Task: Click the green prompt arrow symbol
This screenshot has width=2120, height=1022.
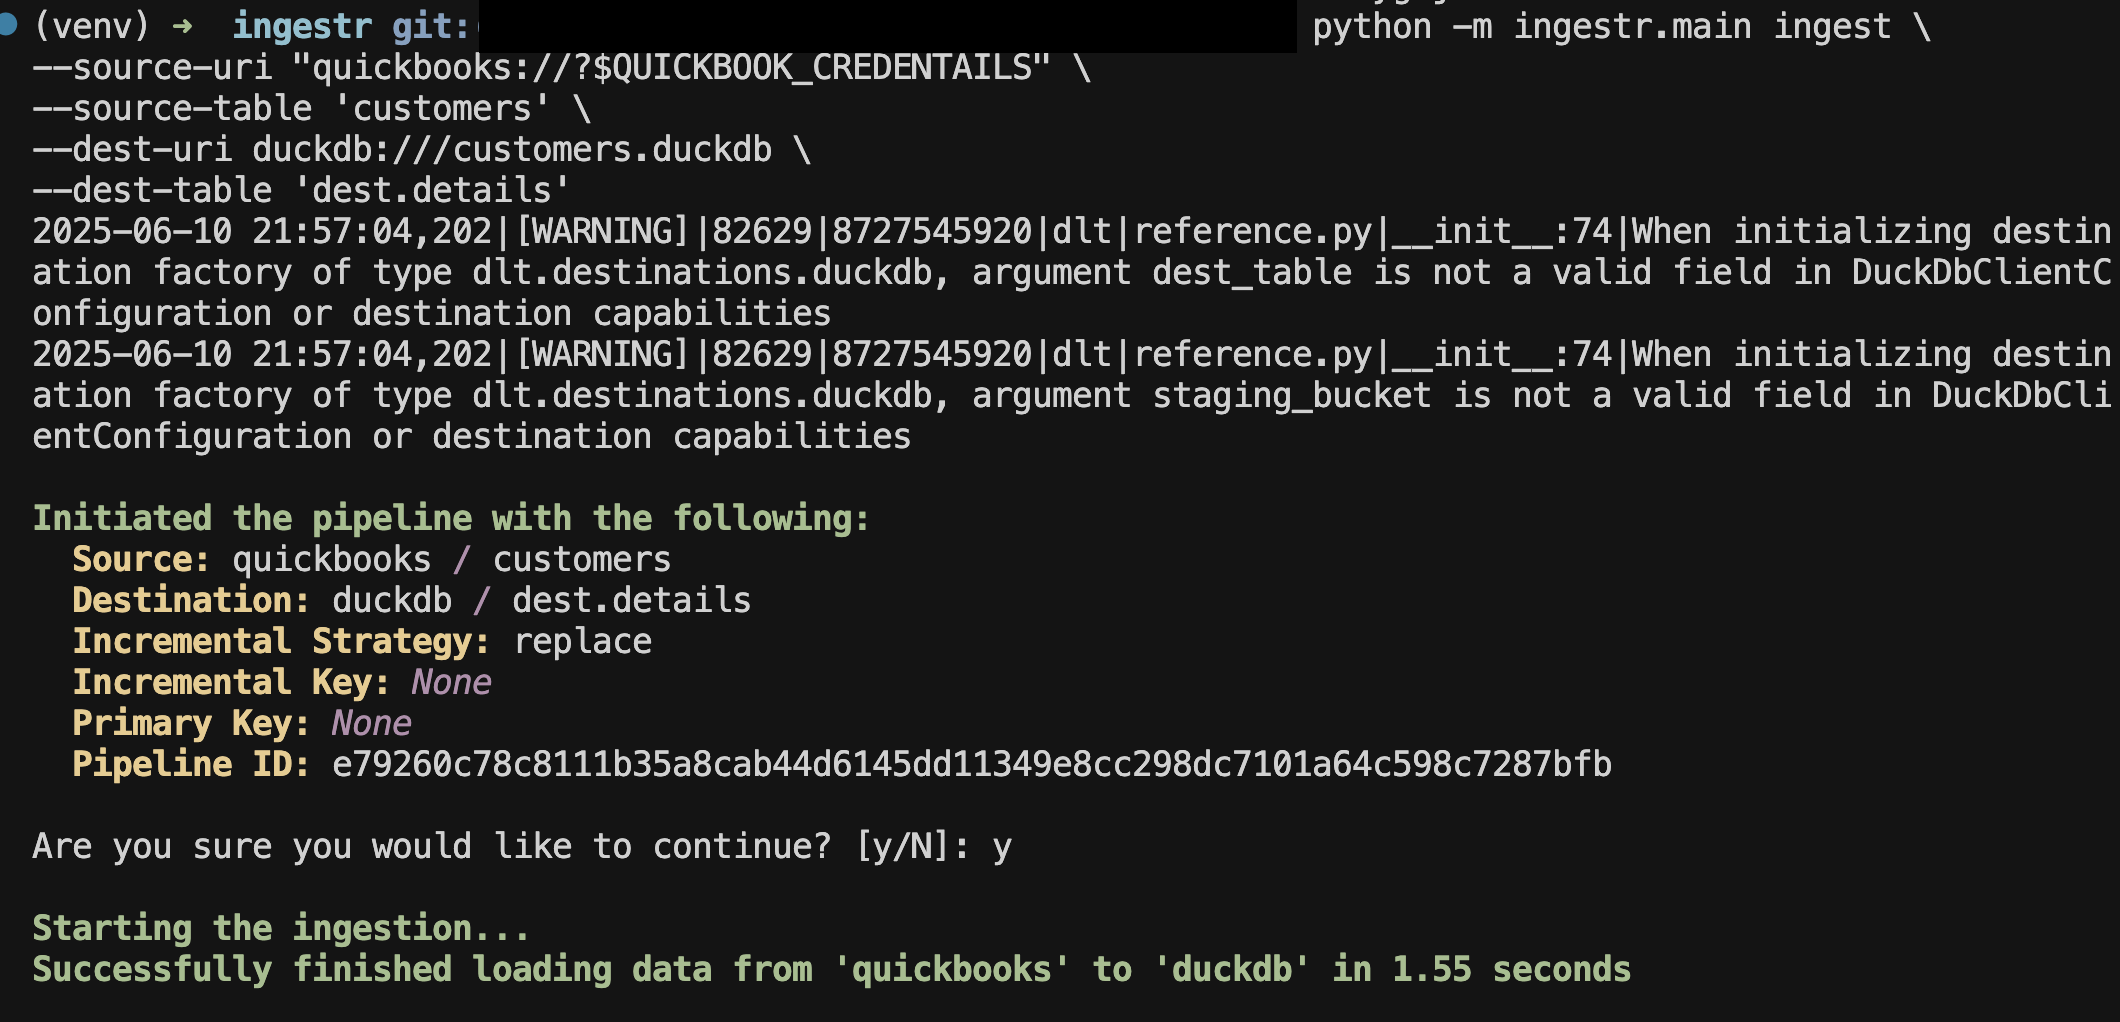Action: [x=182, y=26]
